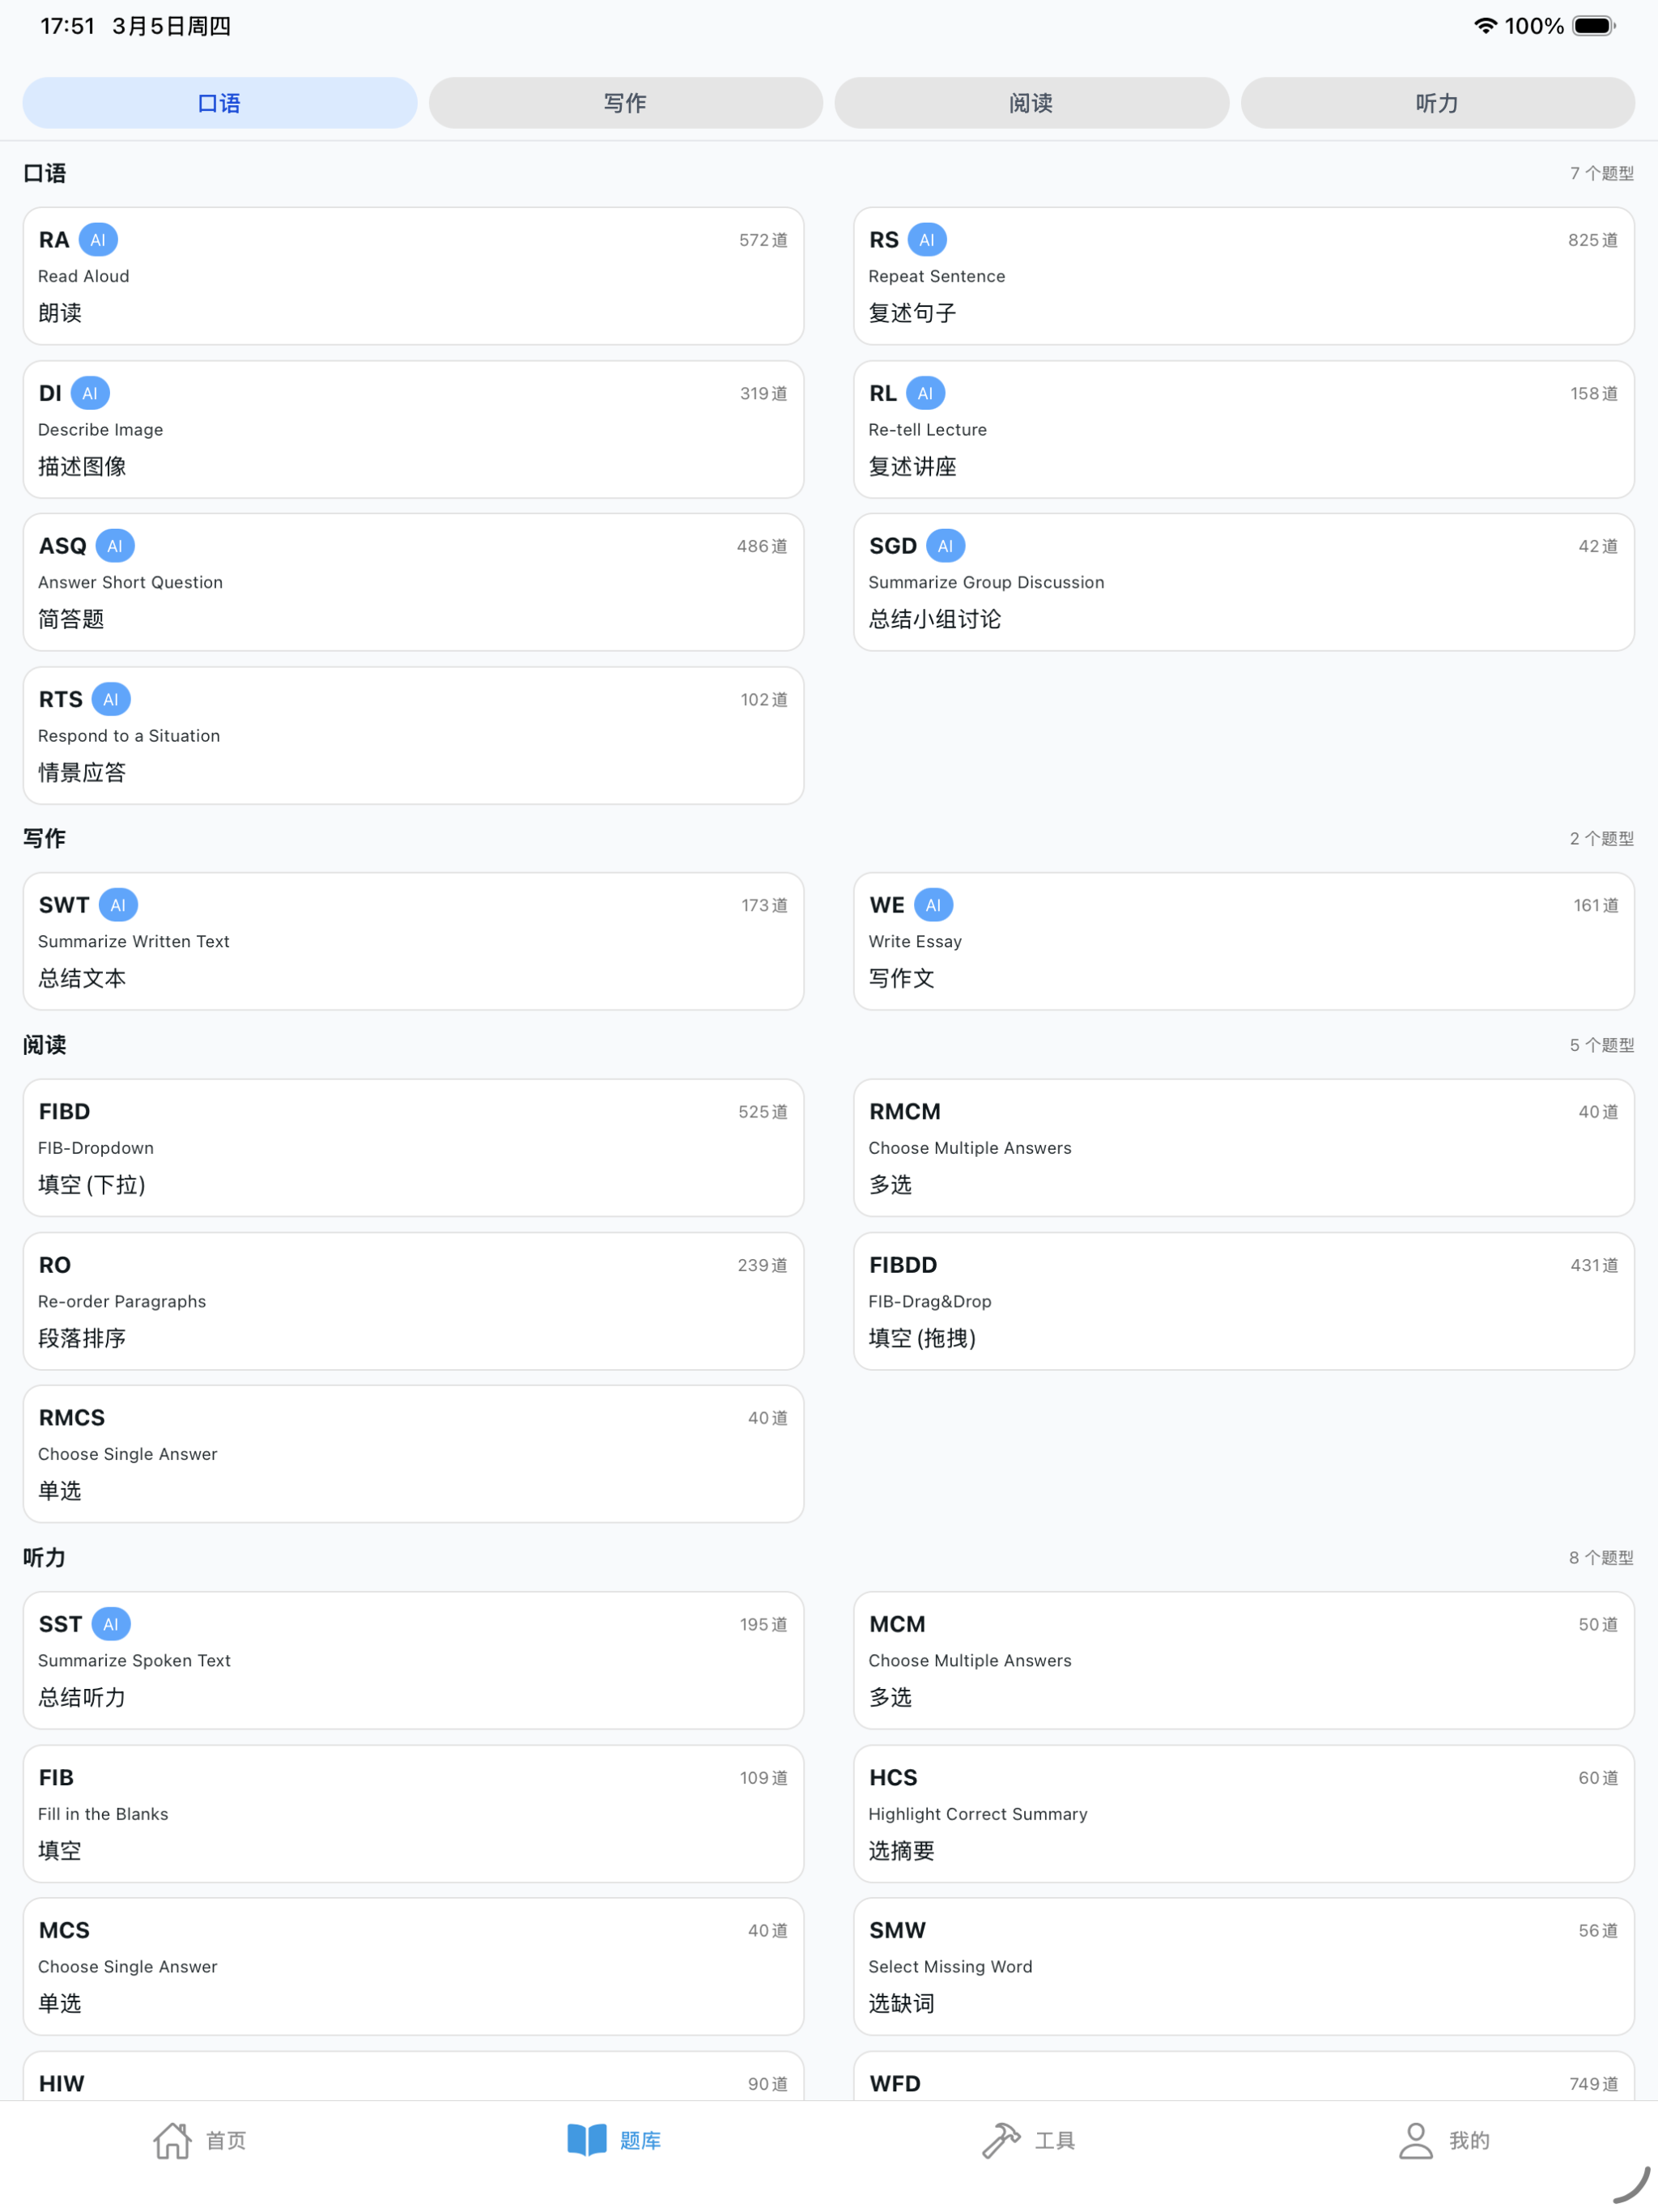Screen dimensions: 1658x2212
Task: Click the 阅读 section heading
Action: [44, 1045]
